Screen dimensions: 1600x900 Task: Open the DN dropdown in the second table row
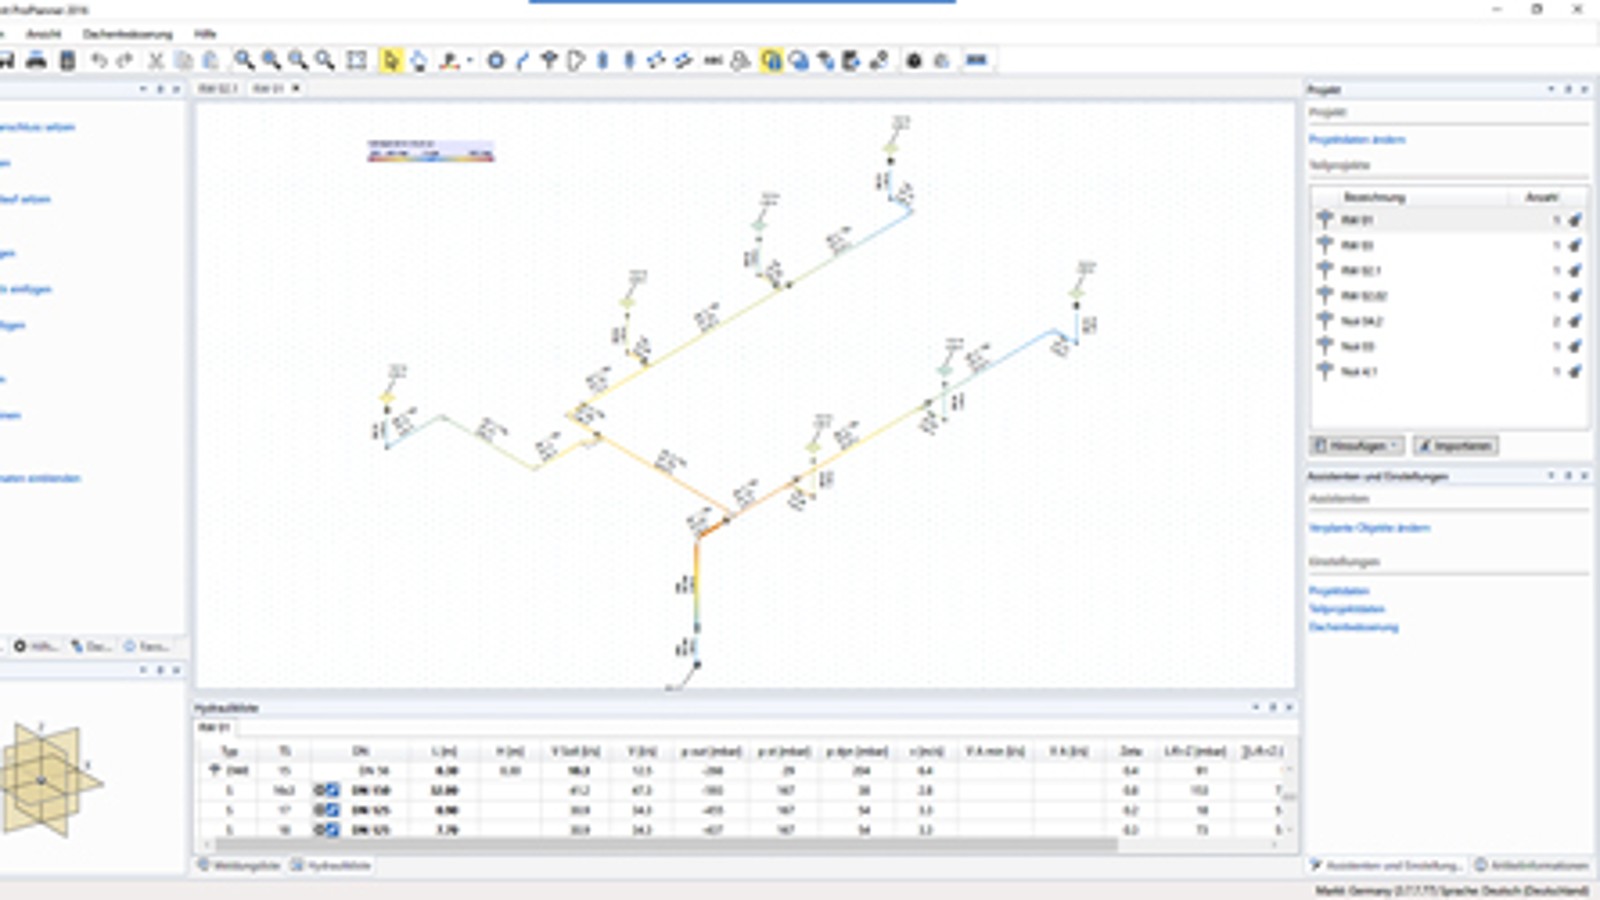point(332,791)
